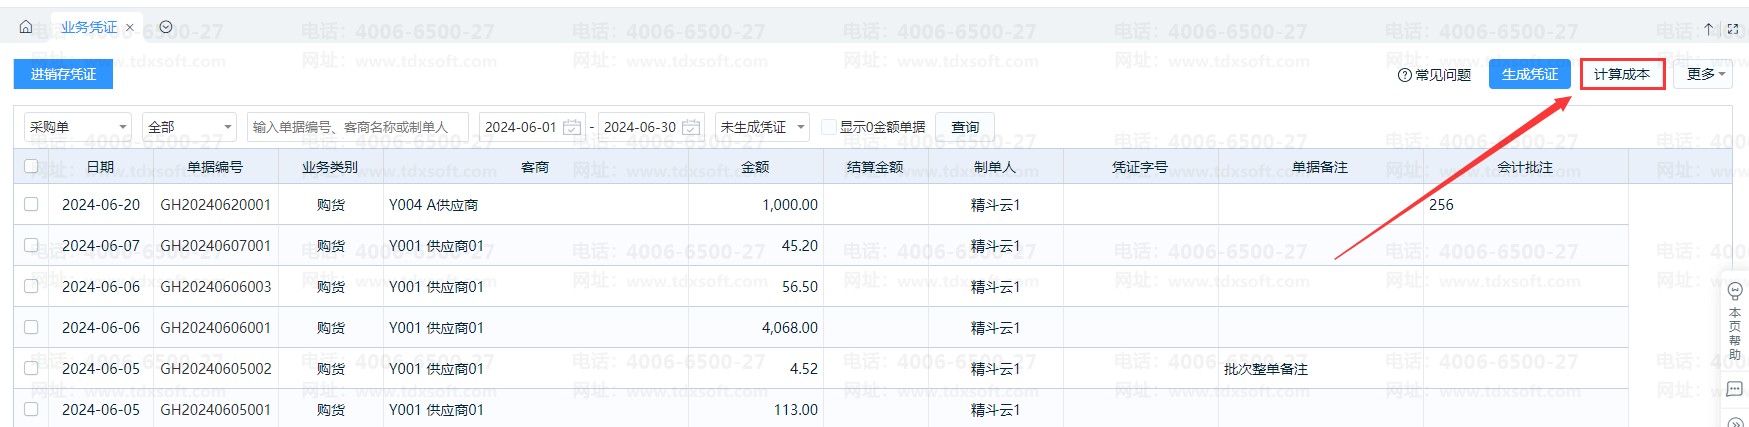Toggle fullscreen icon at top right
1749x427 pixels.
pyautogui.click(x=1733, y=29)
